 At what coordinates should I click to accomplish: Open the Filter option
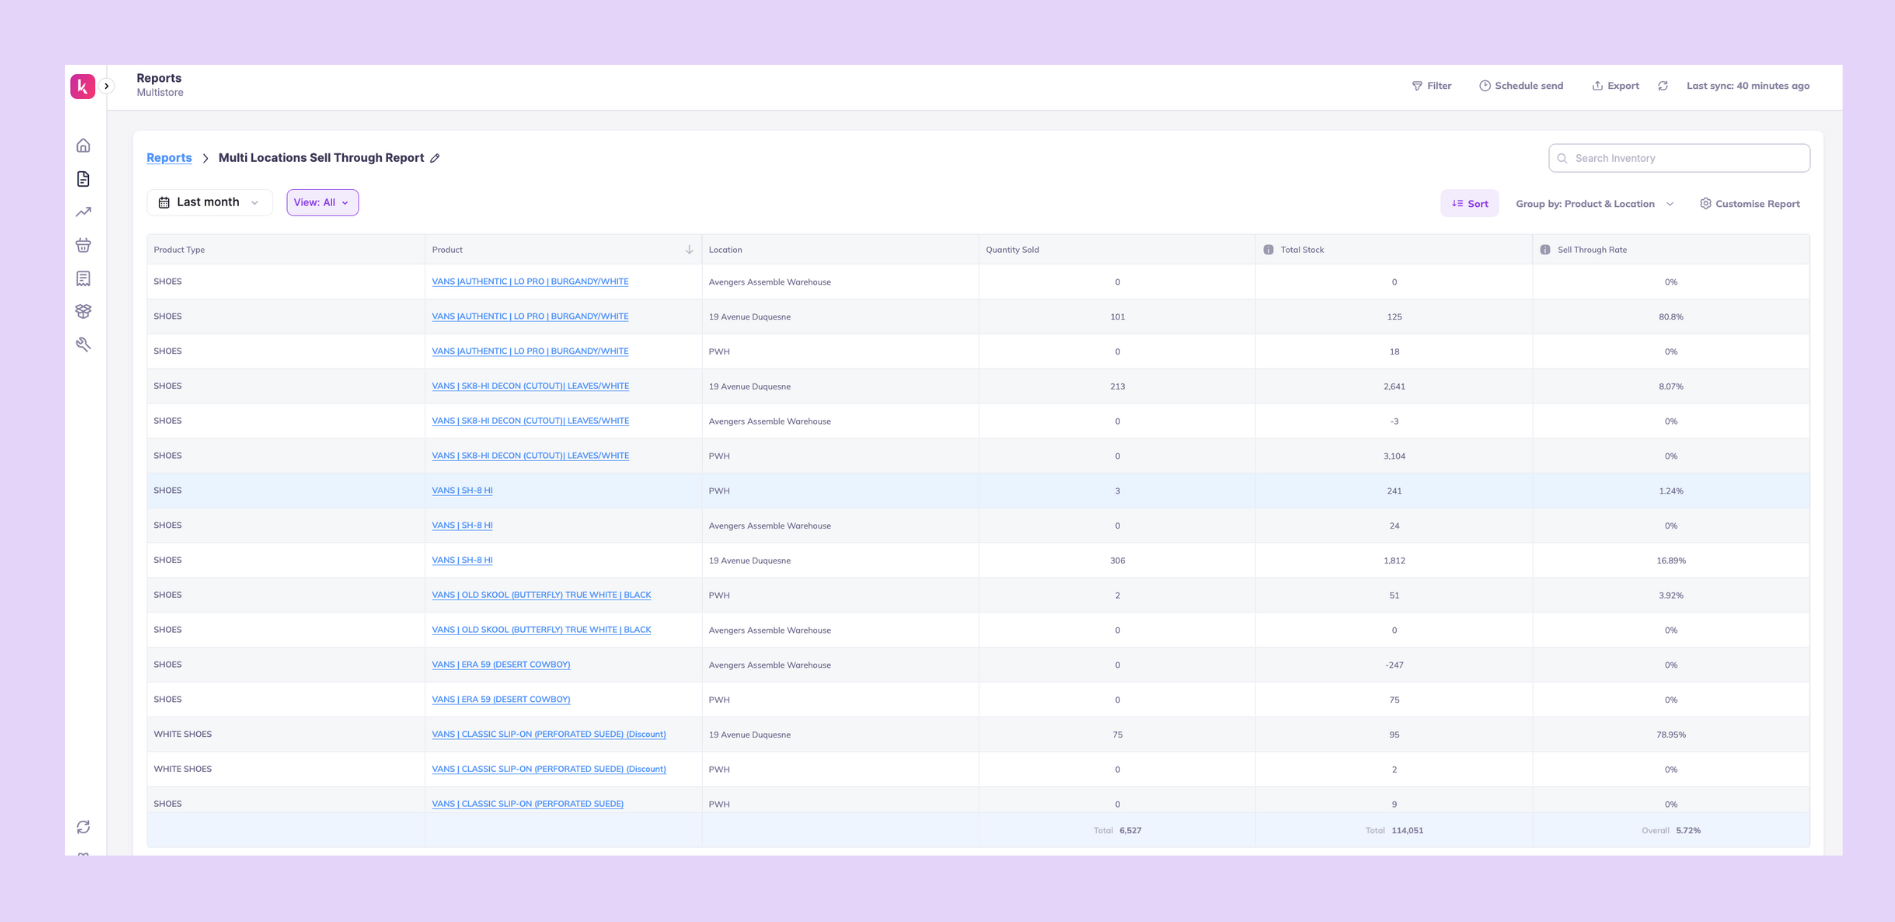1432,86
